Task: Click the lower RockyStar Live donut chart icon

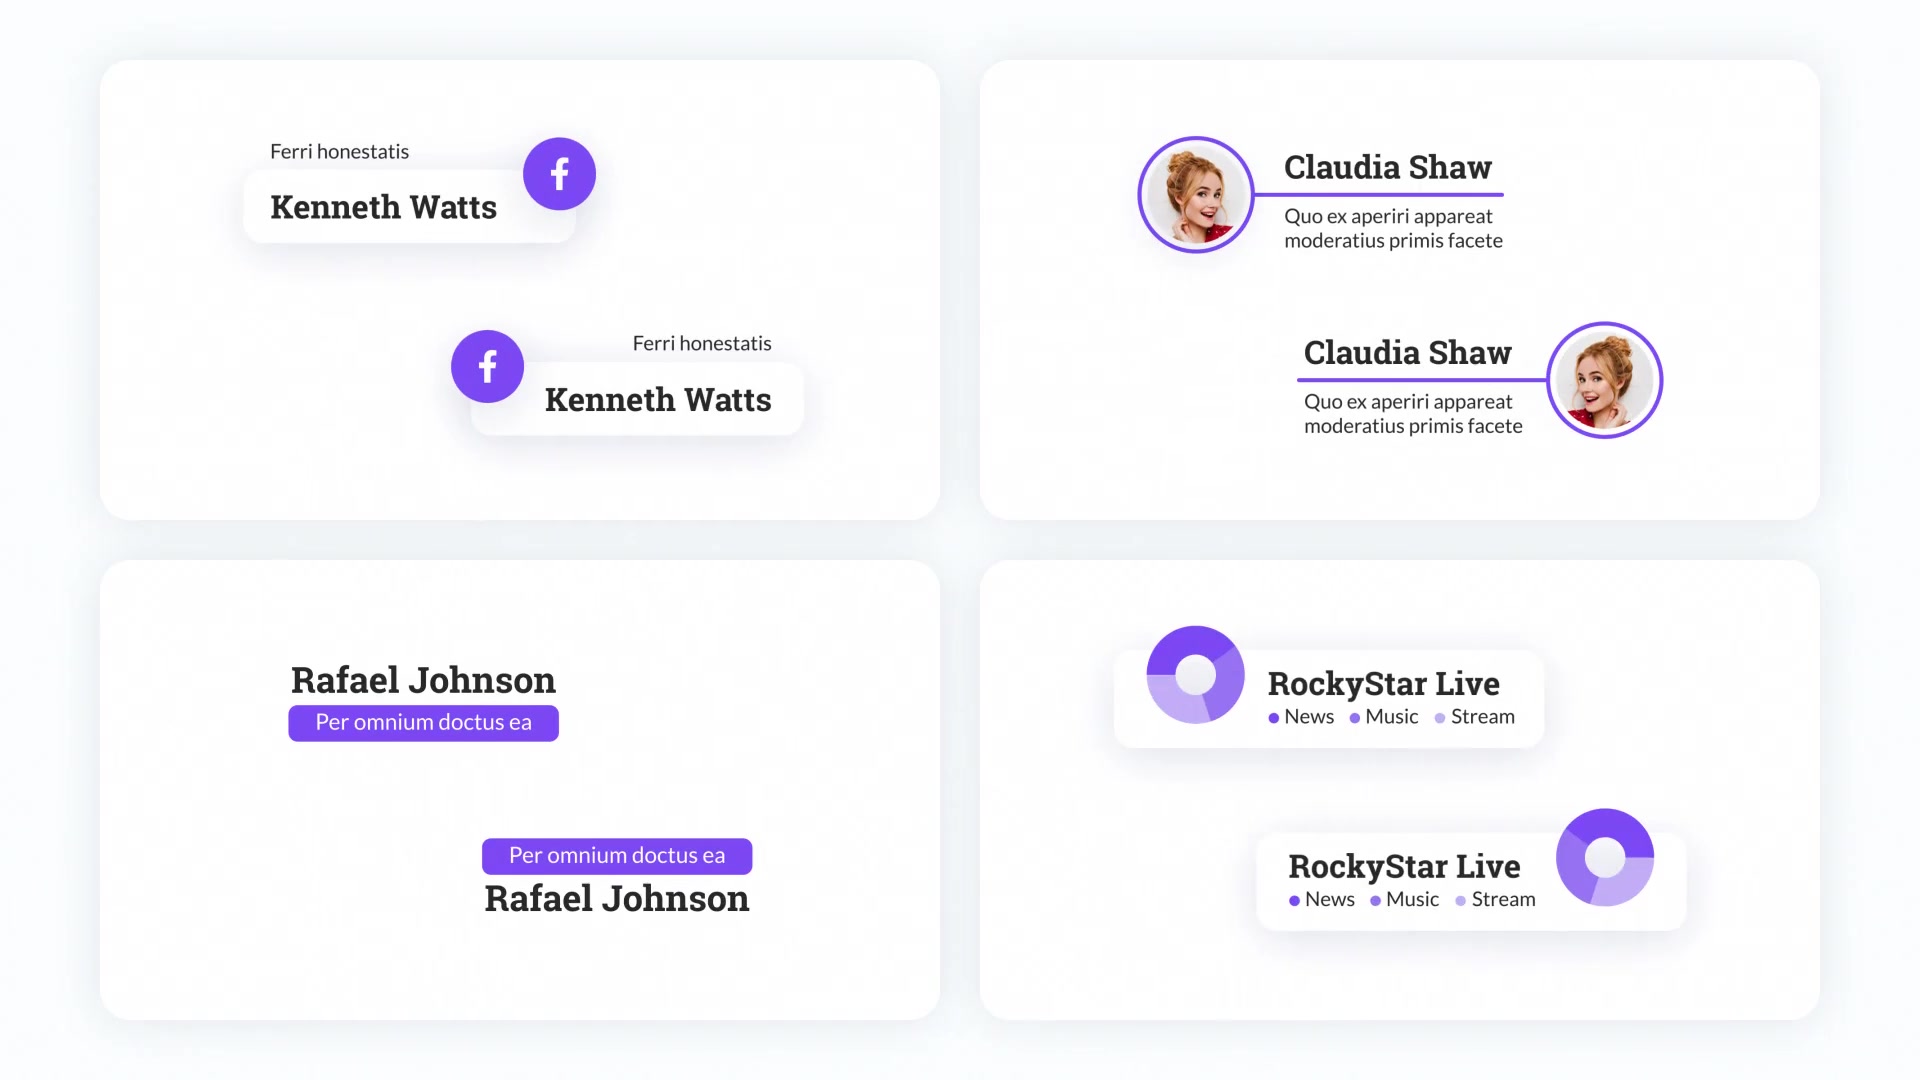Action: coord(1605,857)
